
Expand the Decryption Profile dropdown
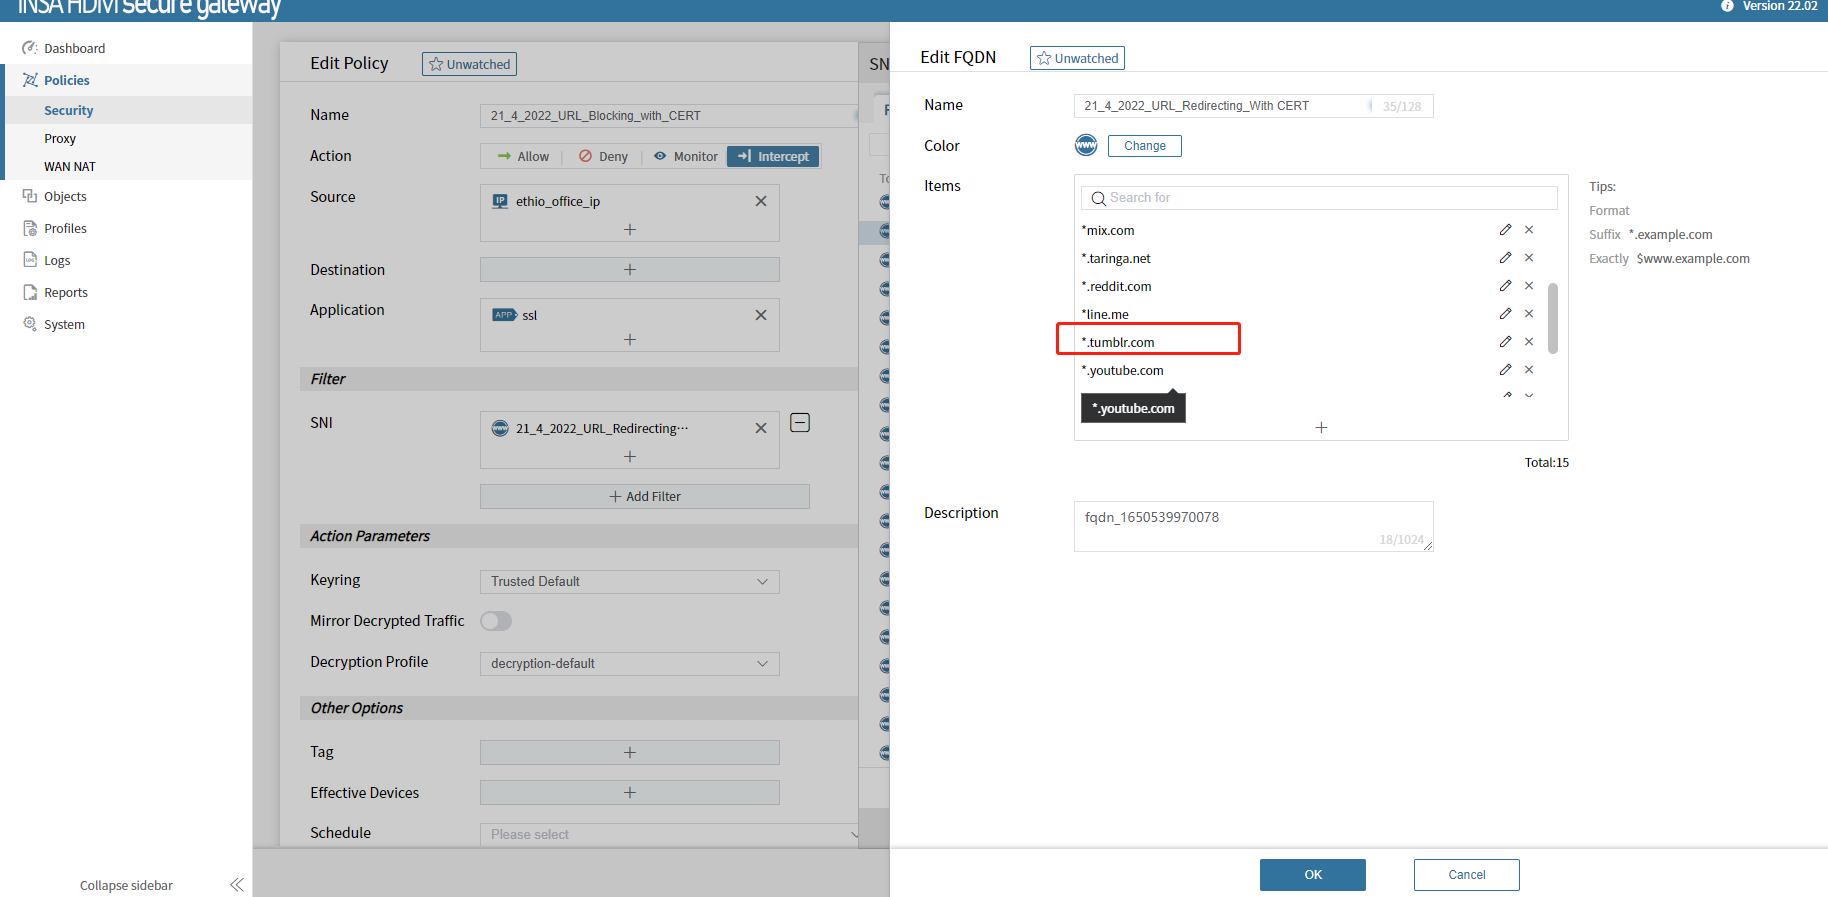[x=629, y=664]
